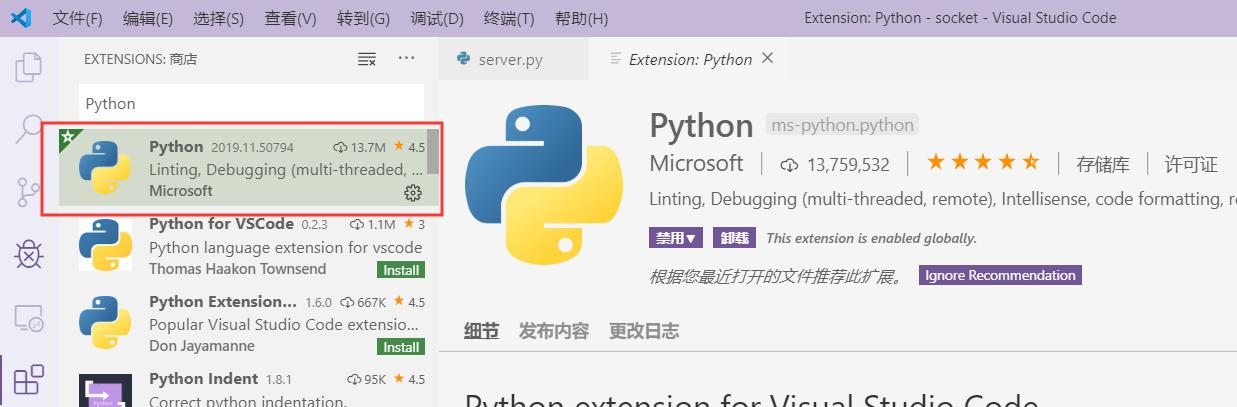Open the 发布内容 contributions tab

click(x=554, y=331)
